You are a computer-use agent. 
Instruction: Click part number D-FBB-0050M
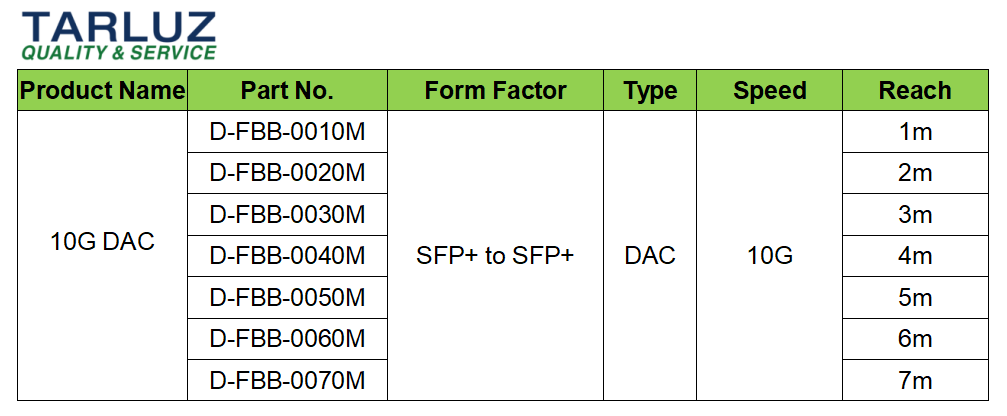pyautogui.click(x=287, y=298)
